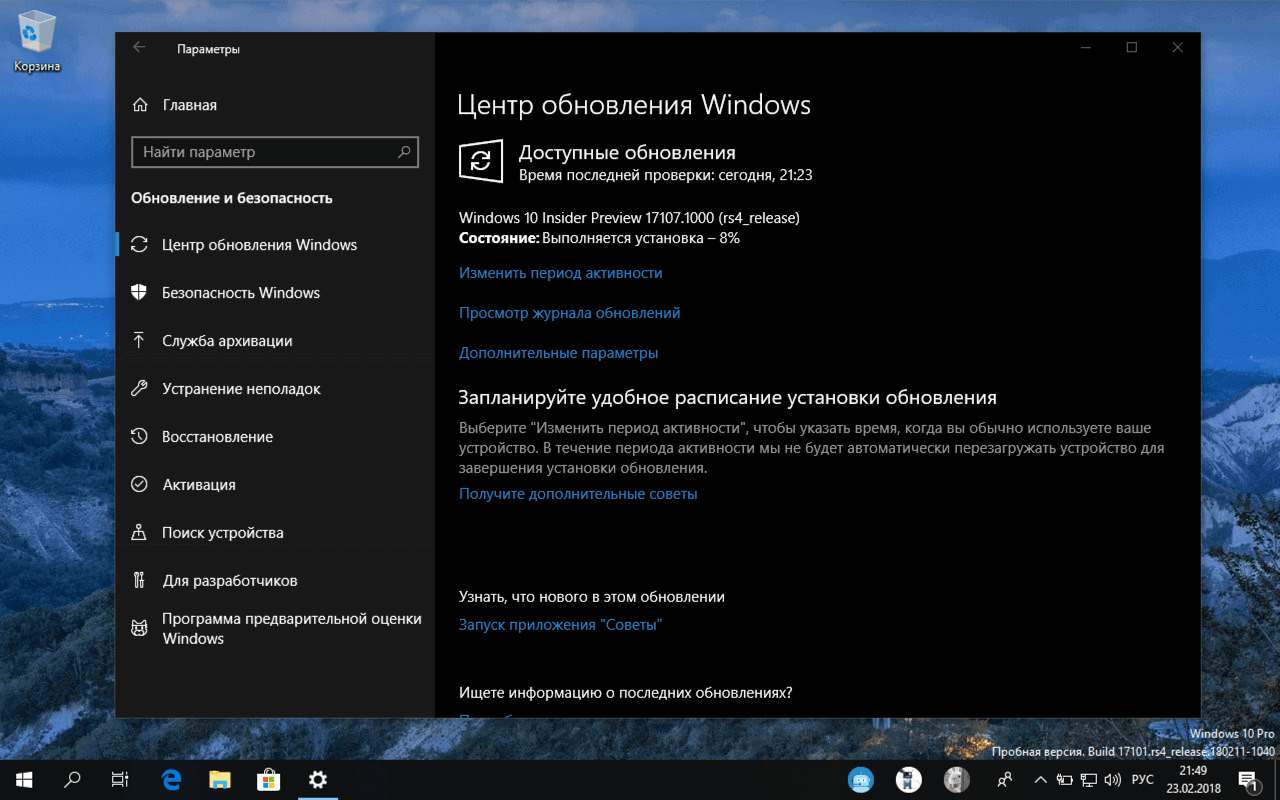Maximize the Параметры window
Image resolution: width=1280 pixels, height=800 pixels.
coord(1132,48)
